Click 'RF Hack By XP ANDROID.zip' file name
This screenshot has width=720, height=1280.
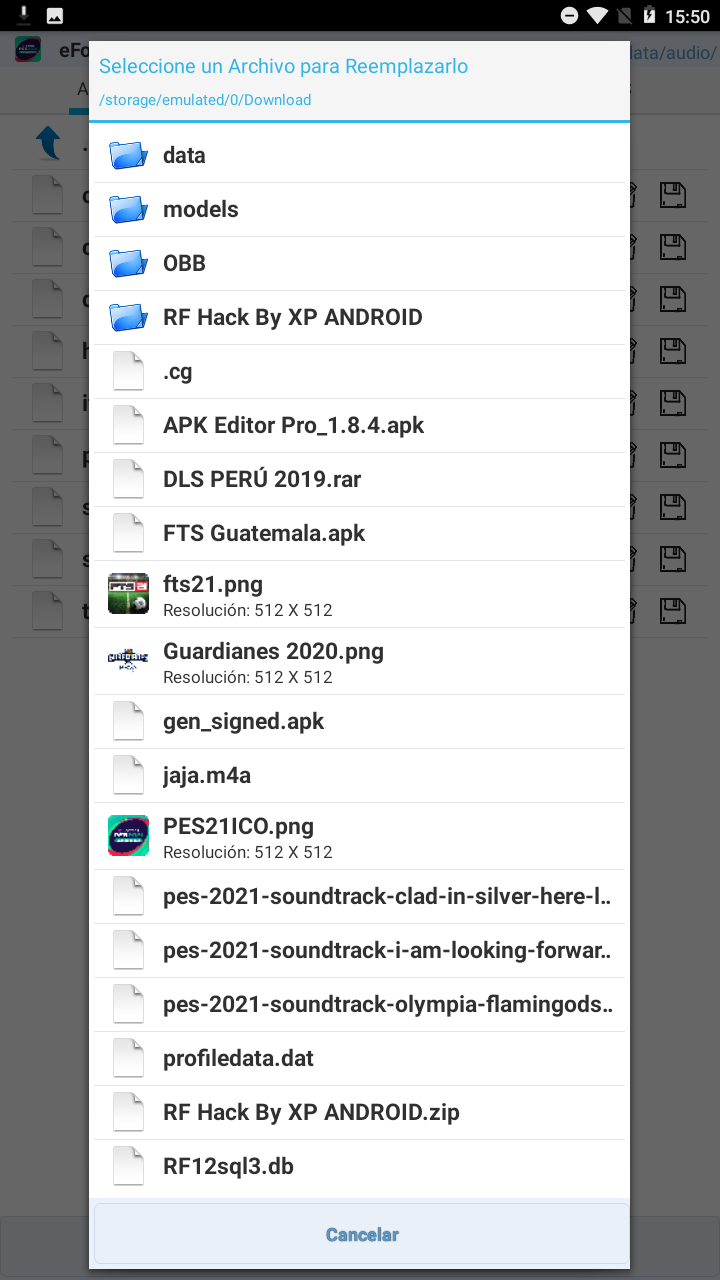coord(311,1112)
